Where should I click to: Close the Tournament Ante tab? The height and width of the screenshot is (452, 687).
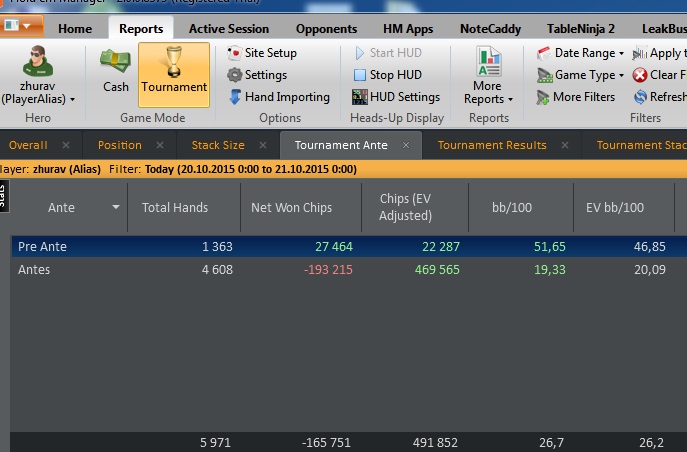[x=406, y=145]
